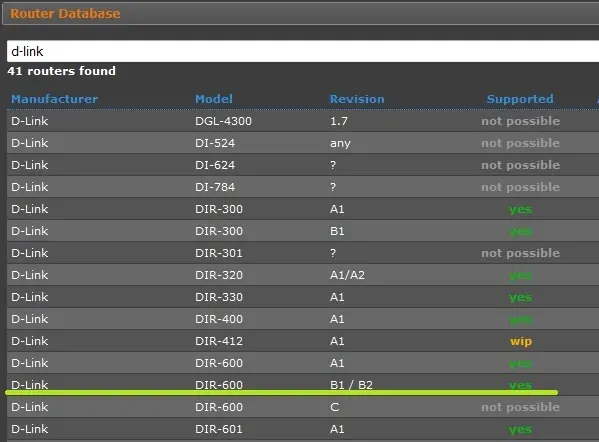Select the DIR-412 model cell
This screenshot has width=599, height=442.
click(219, 341)
